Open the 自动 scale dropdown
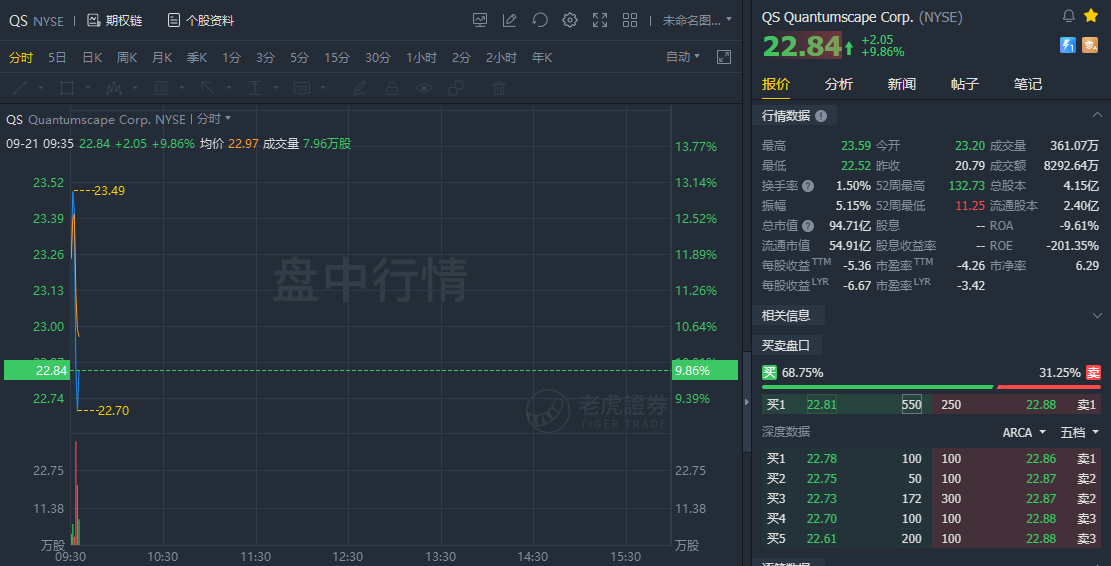1111x566 pixels. coord(682,57)
